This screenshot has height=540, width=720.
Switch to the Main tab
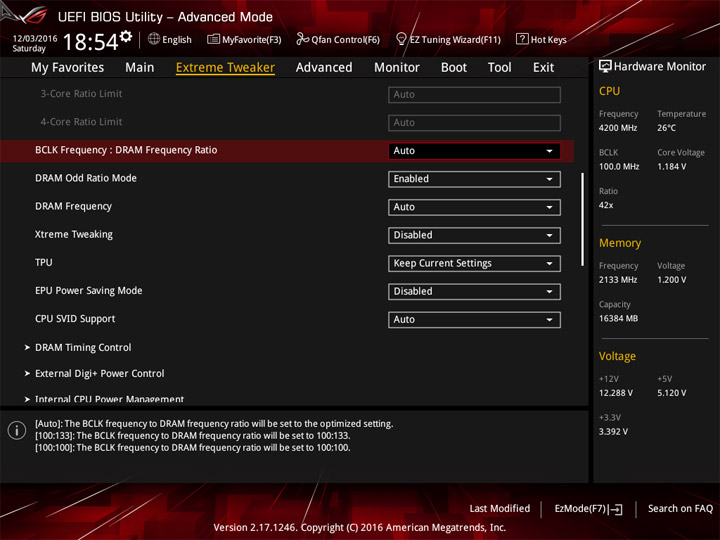(140, 68)
